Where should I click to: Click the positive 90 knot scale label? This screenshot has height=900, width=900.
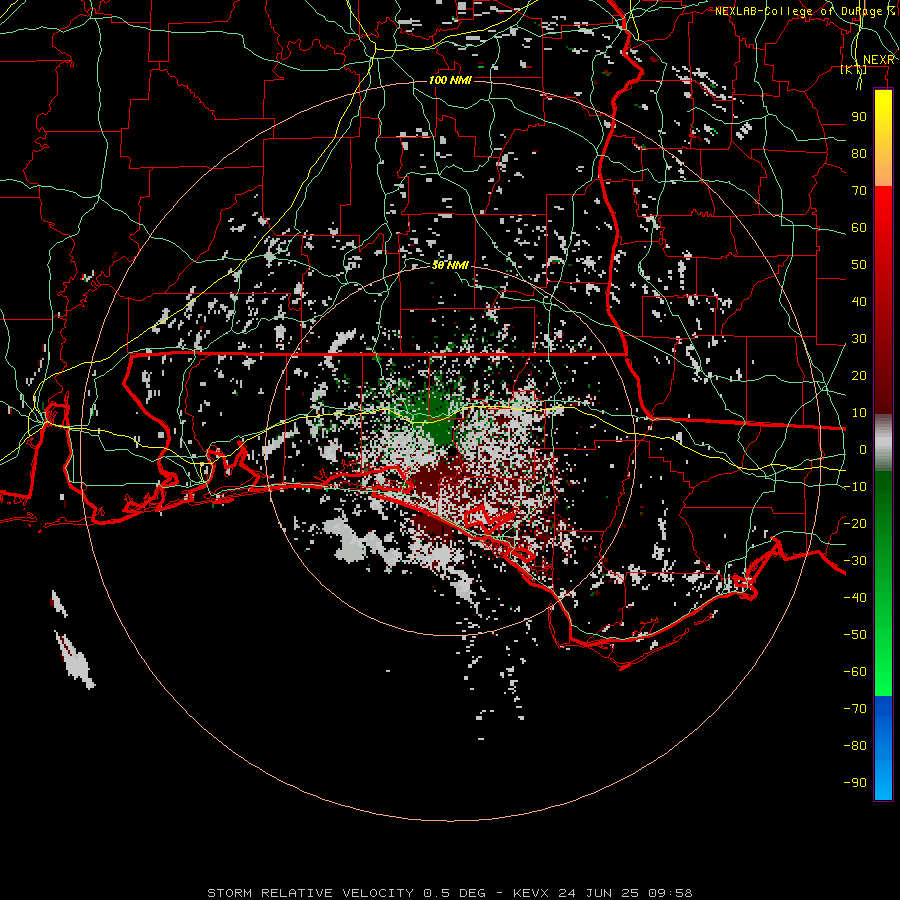[x=859, y=117]
